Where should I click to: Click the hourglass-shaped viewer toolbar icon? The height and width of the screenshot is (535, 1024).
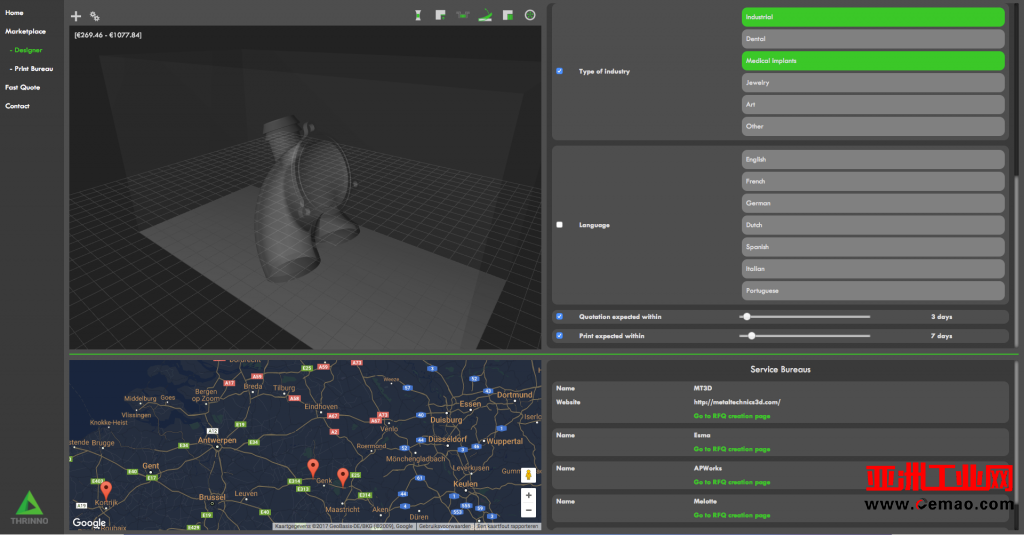(418, 15)
